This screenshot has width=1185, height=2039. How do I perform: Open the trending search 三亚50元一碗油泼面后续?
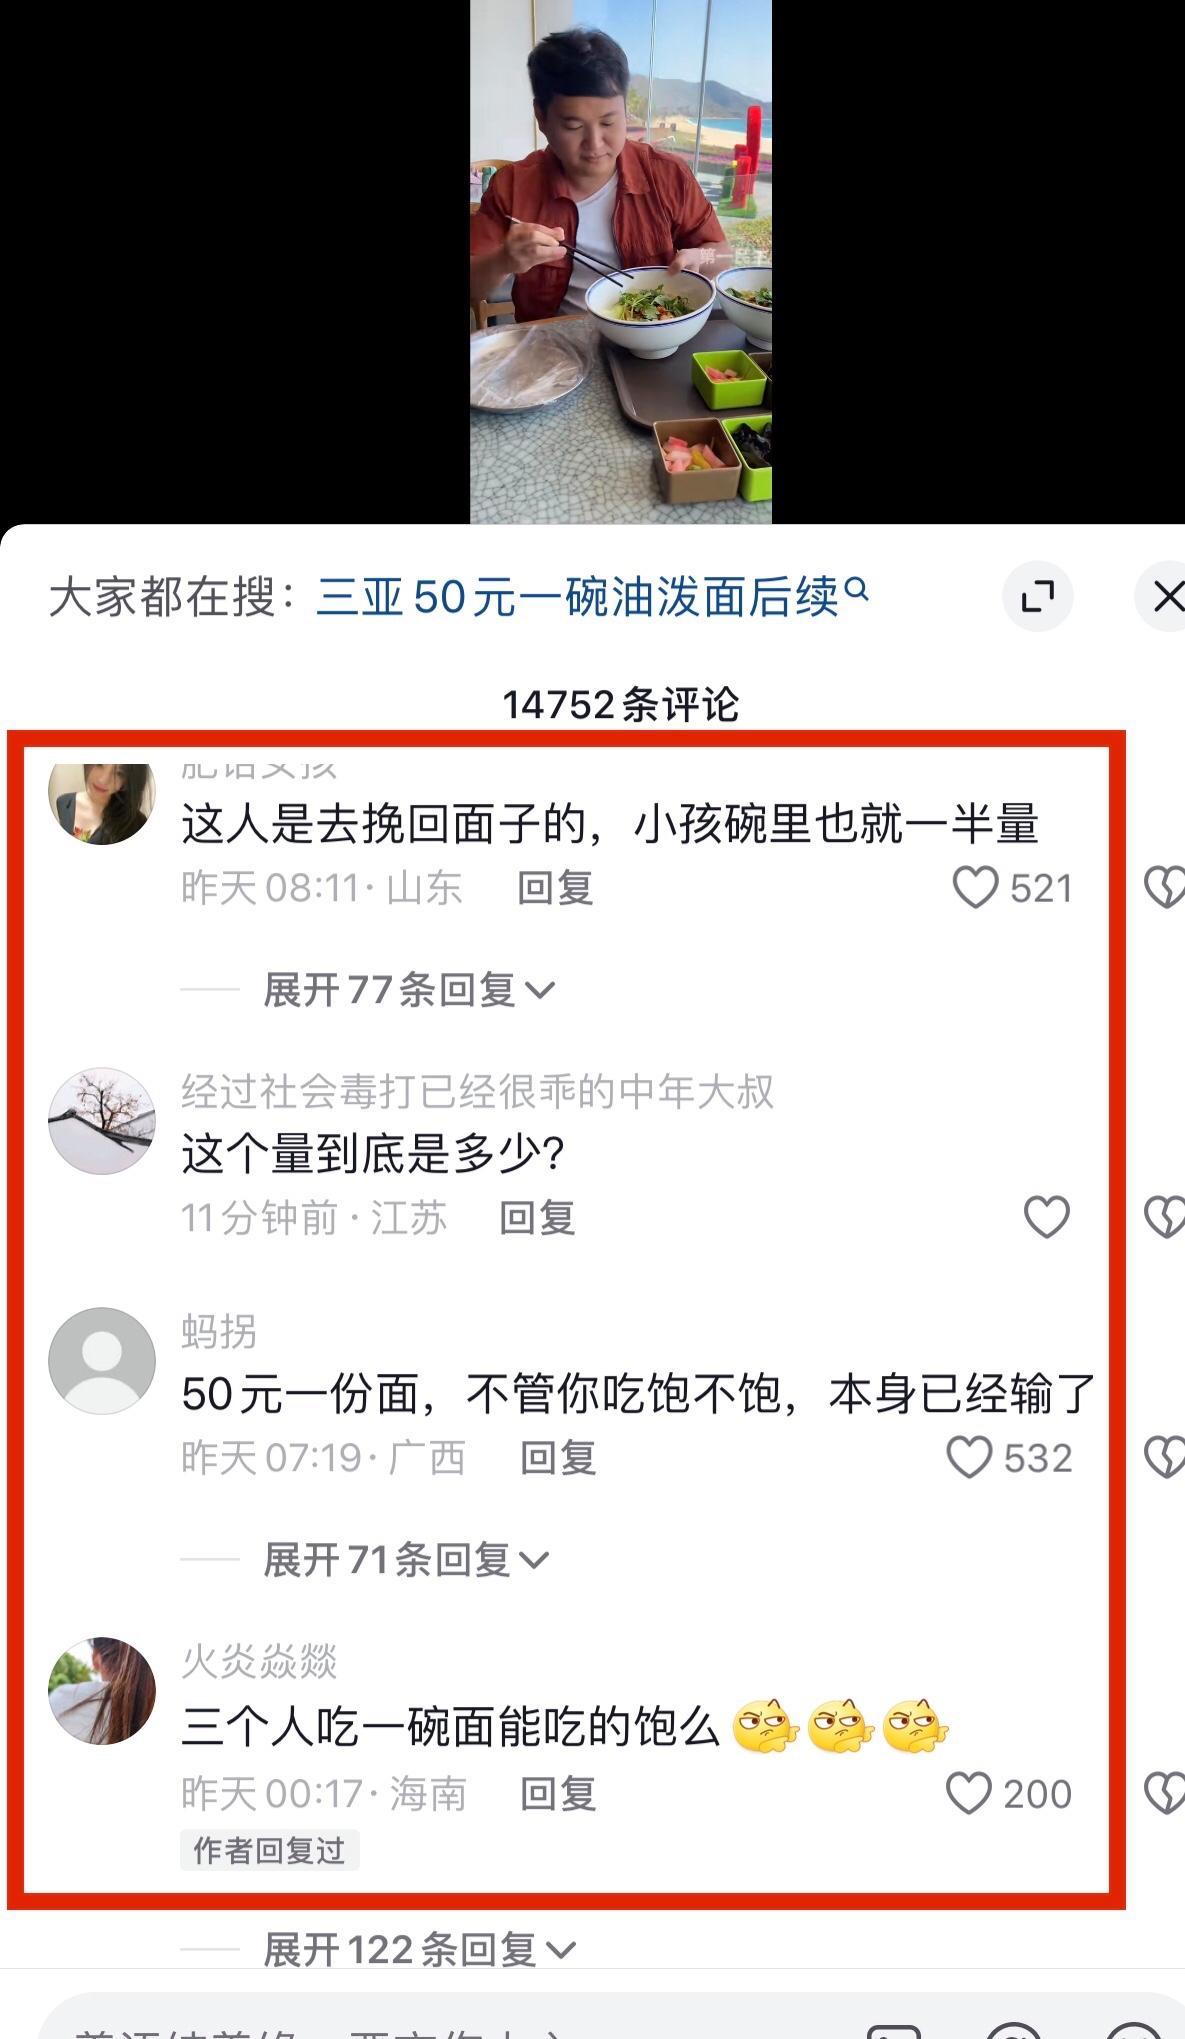point(592,597)
